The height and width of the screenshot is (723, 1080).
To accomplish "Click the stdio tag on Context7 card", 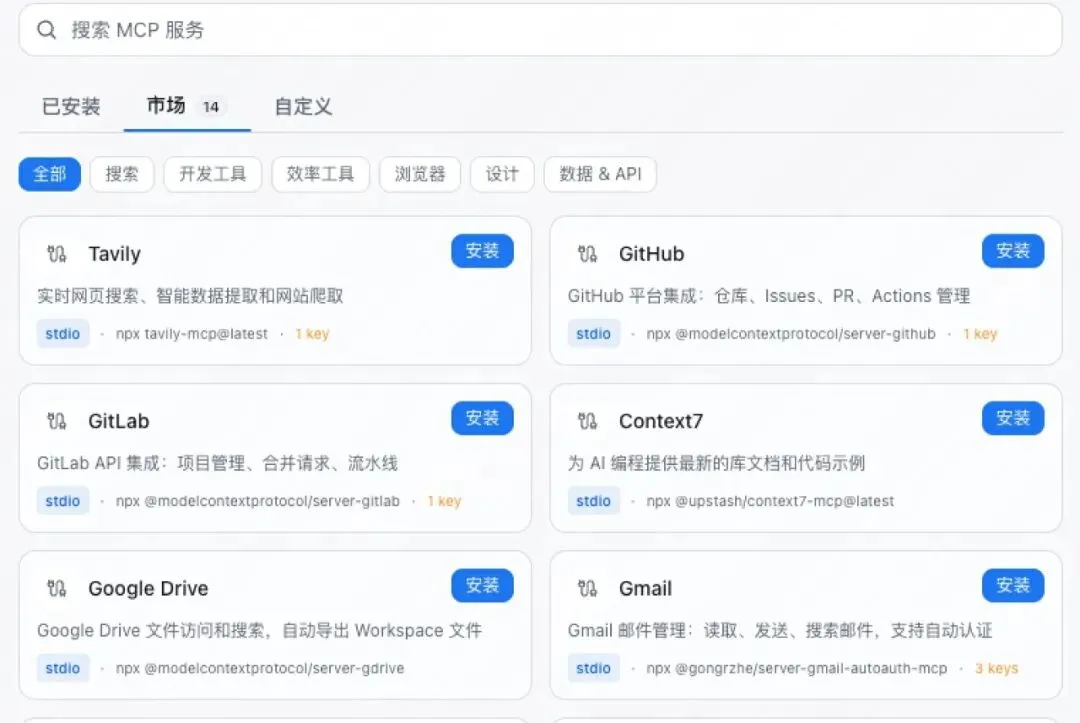I will 593,501.
